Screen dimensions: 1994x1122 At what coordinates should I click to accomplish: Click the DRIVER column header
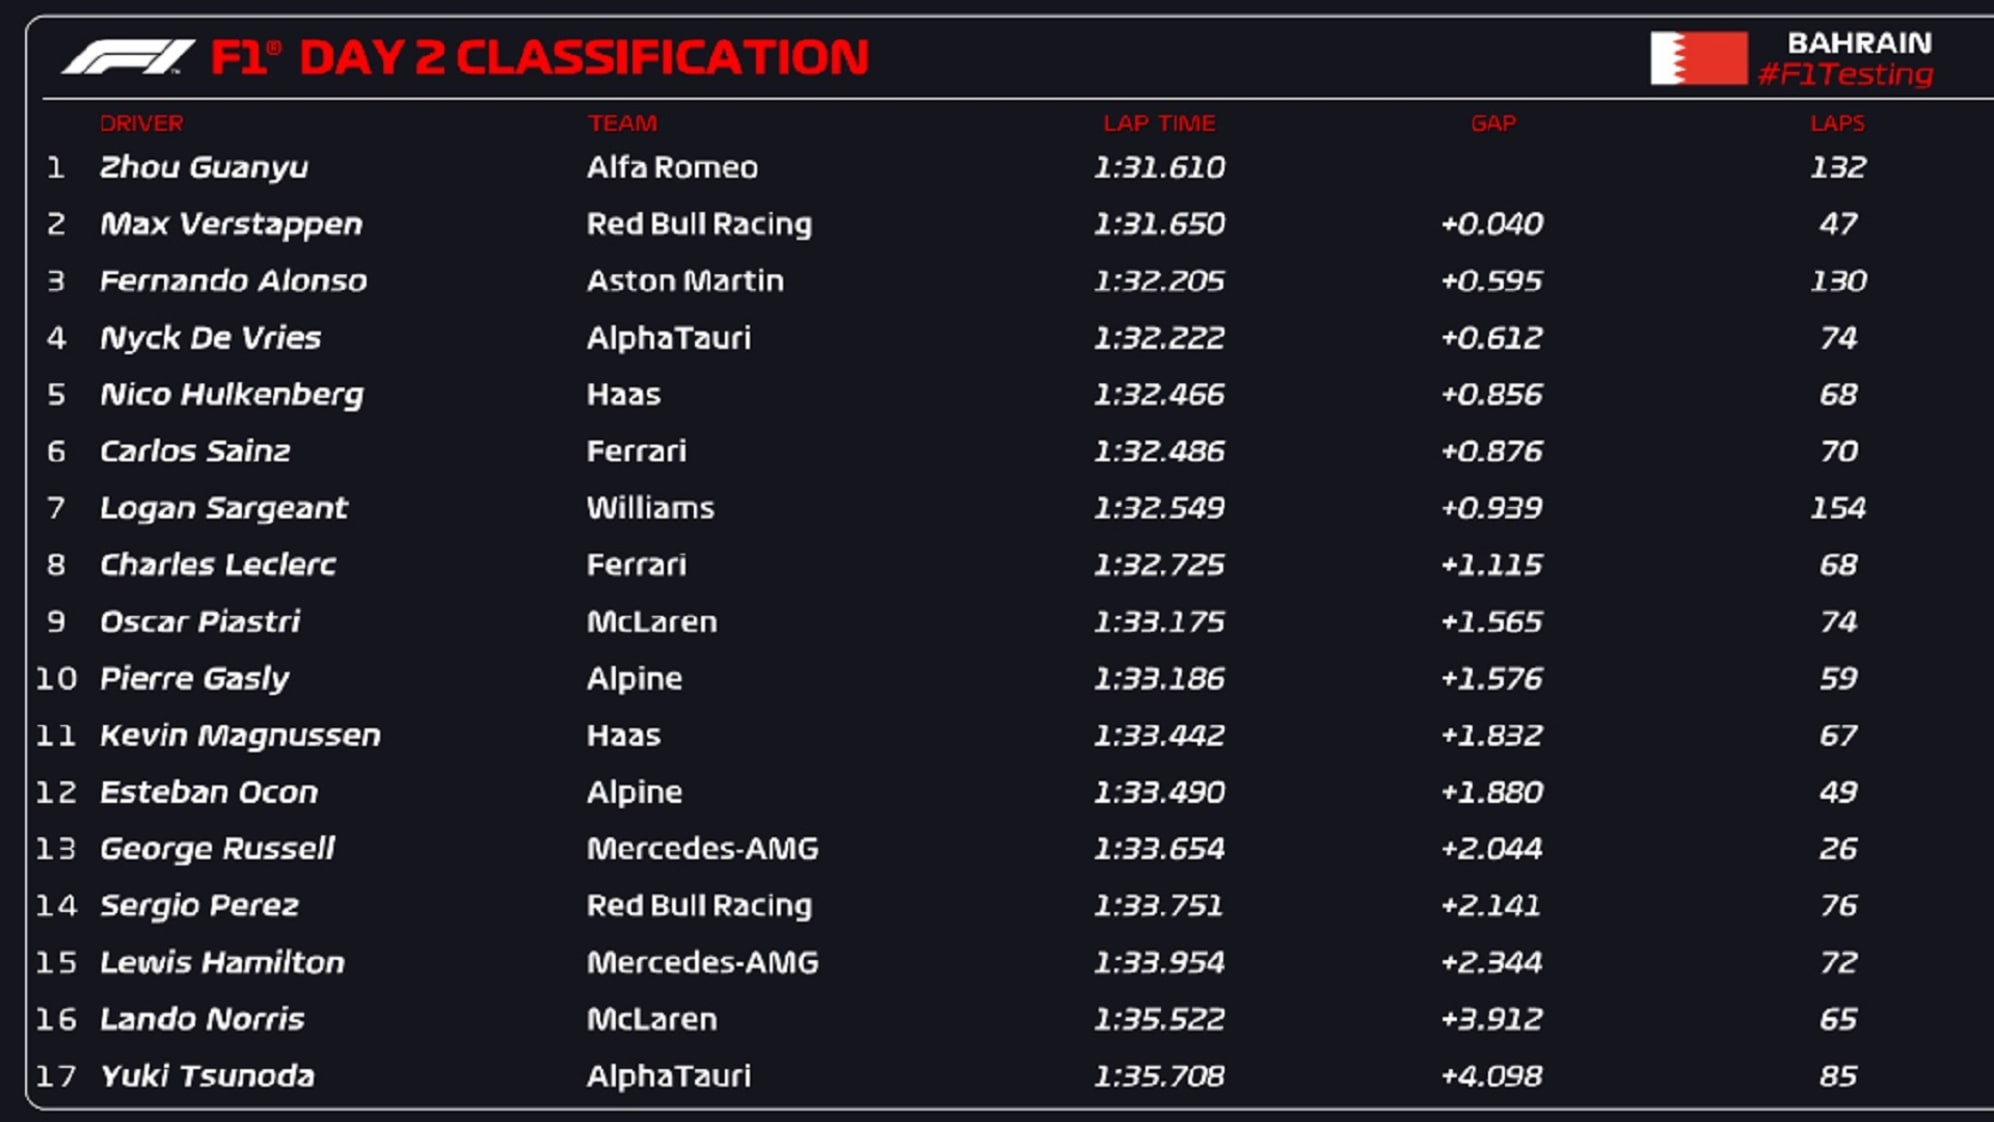click(141, 123)
